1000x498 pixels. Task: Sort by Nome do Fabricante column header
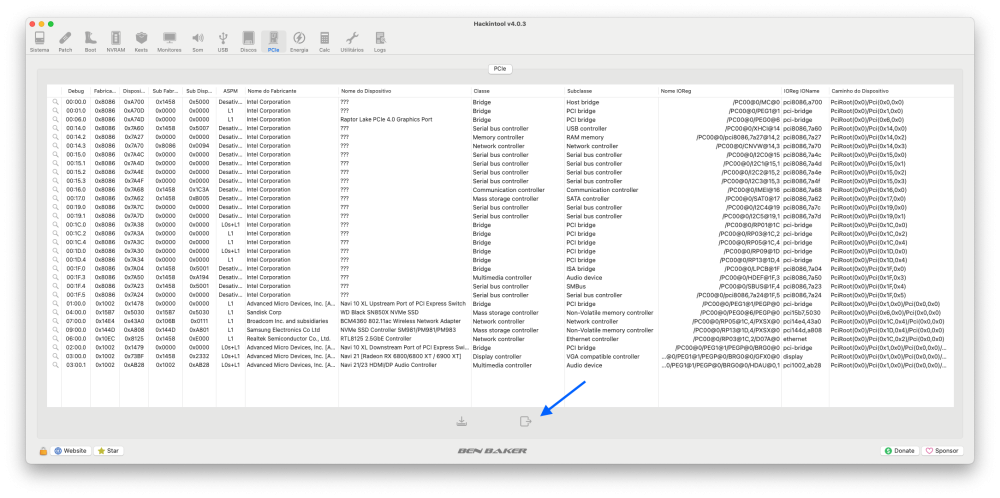[291, 91]
